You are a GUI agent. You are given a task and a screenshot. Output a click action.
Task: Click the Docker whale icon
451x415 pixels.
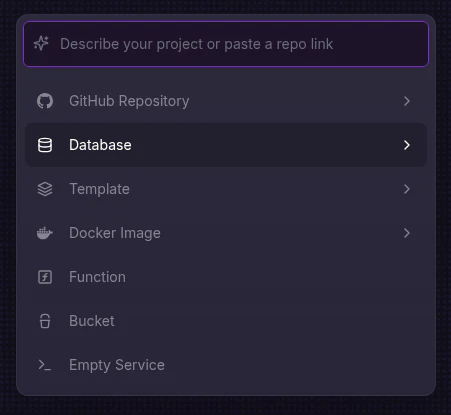[x=45, y=233]
